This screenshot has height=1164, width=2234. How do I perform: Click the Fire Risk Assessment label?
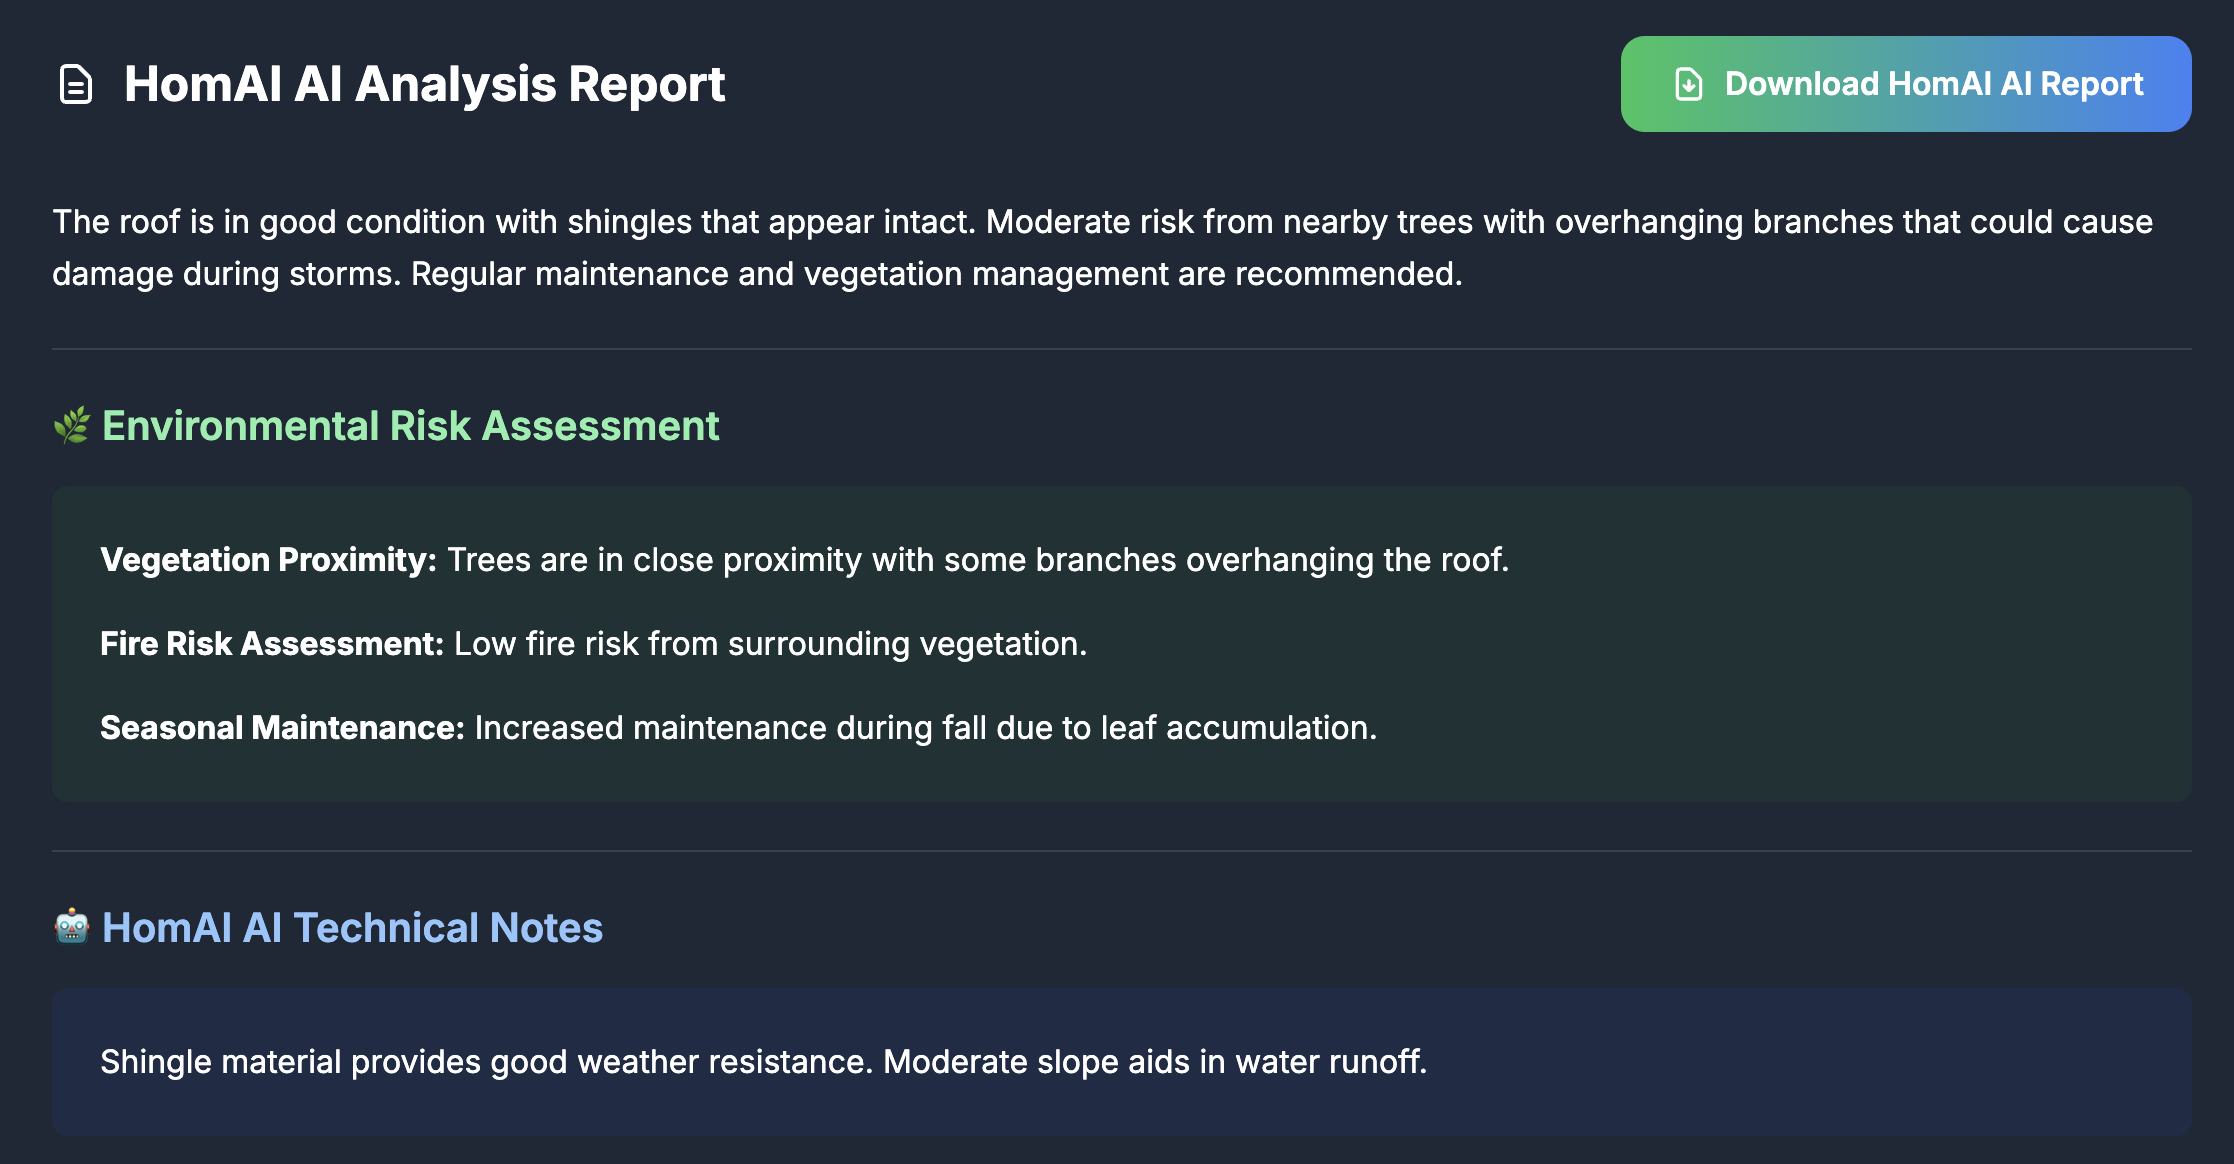(271, 644)
